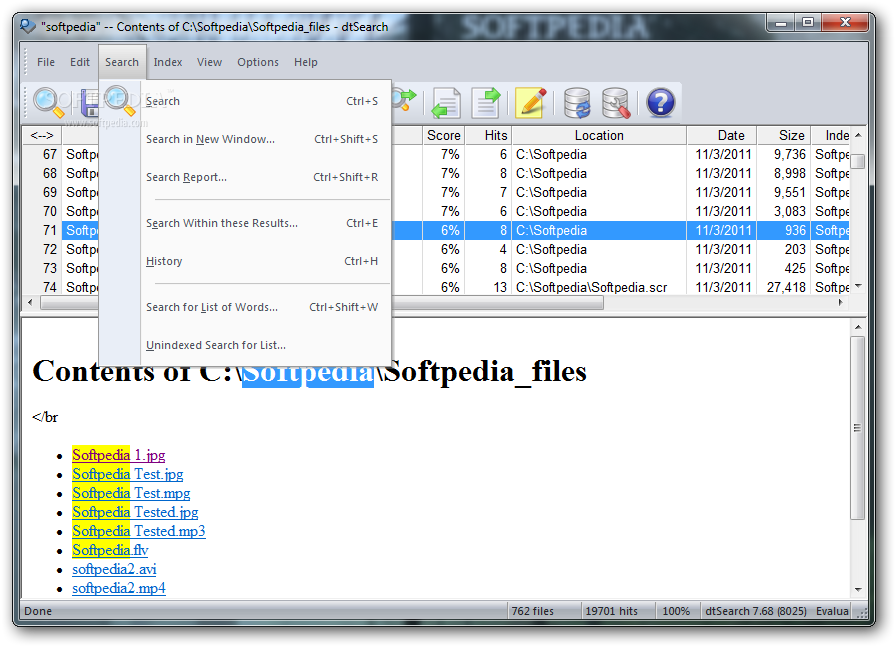Click the 19701 hits status entry
The width and height of the screenshot is (896, 647).
tap(611, 611)
